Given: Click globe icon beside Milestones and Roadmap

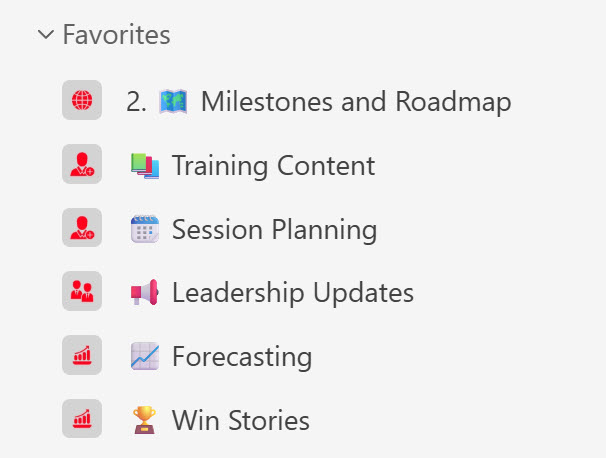Looking at the screenshot, I should point(82,101).
